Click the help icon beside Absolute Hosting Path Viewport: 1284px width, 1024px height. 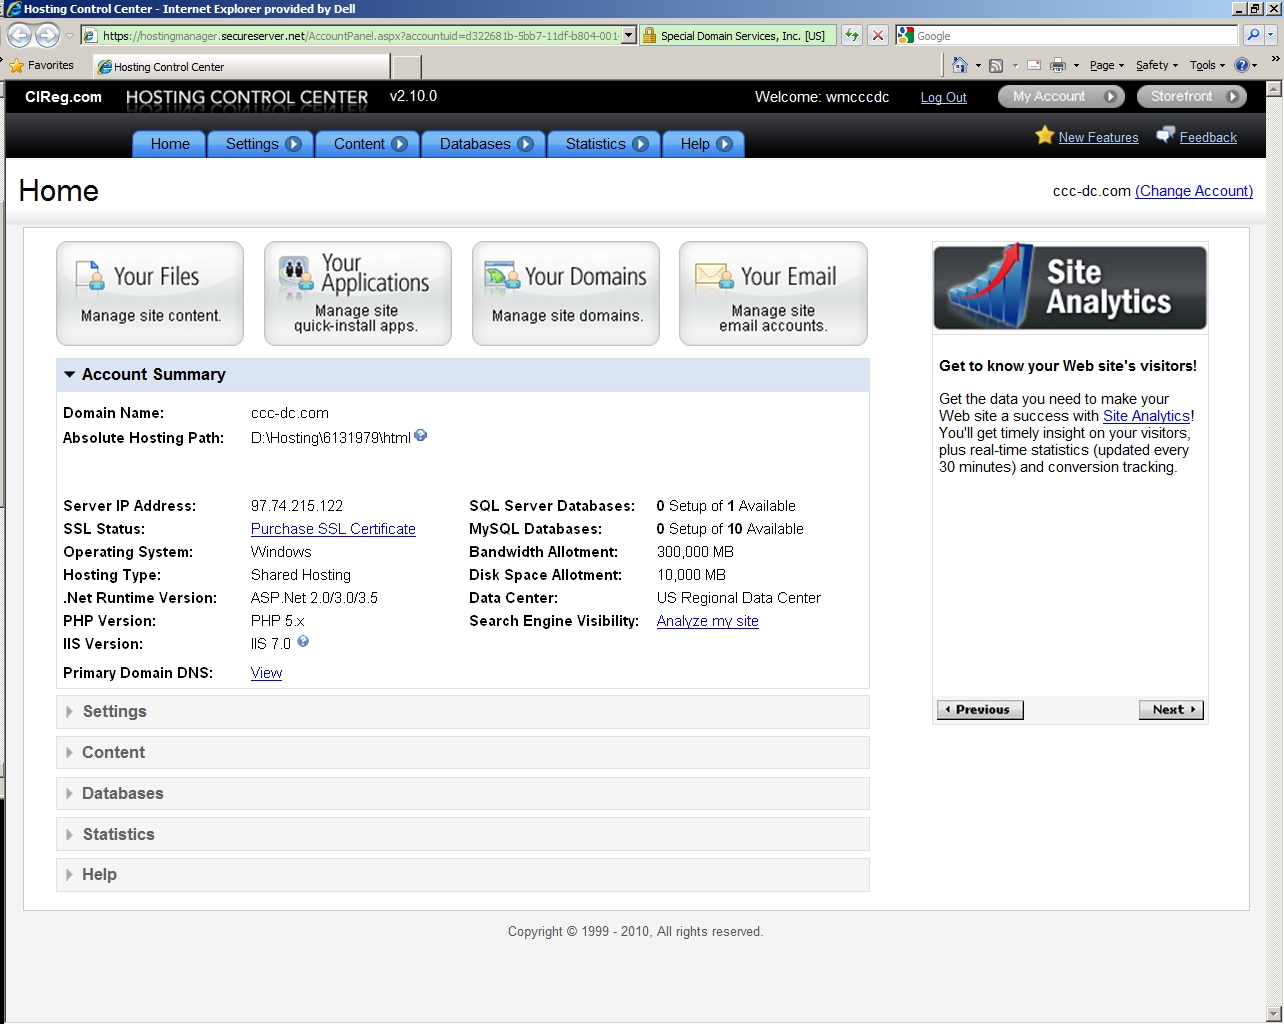[421, 435]
